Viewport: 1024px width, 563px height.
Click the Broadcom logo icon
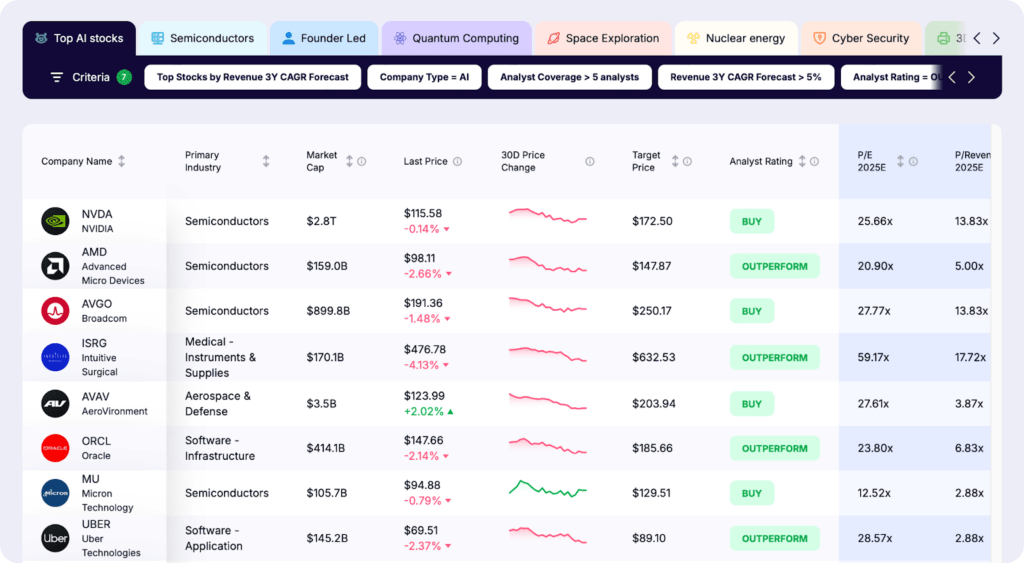[55, 311]
